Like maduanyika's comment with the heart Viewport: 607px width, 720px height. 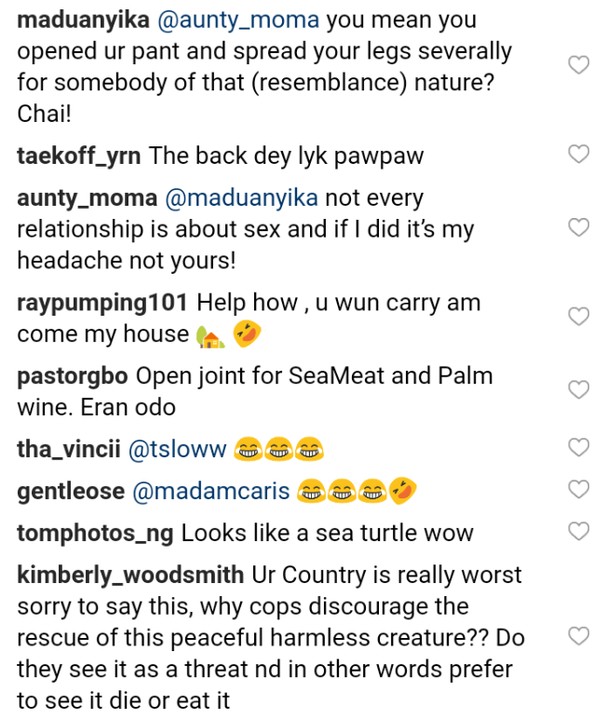pyautogui.click(x=577, y=65)
